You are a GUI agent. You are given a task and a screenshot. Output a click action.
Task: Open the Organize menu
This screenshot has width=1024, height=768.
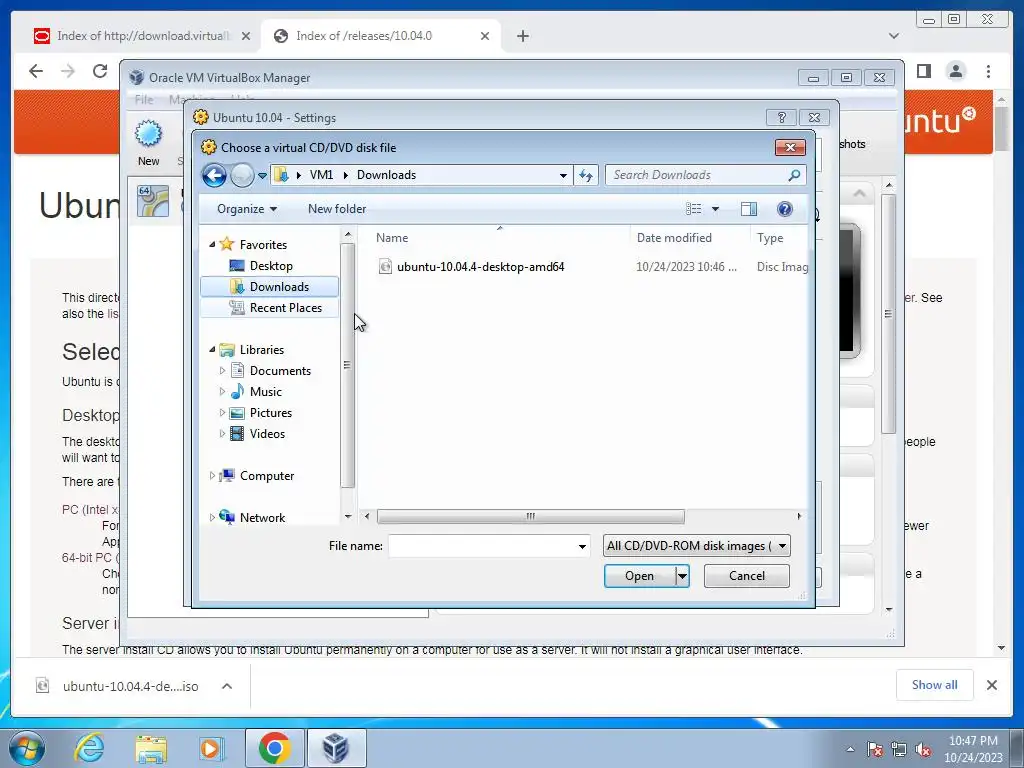(x=247, y=209)
